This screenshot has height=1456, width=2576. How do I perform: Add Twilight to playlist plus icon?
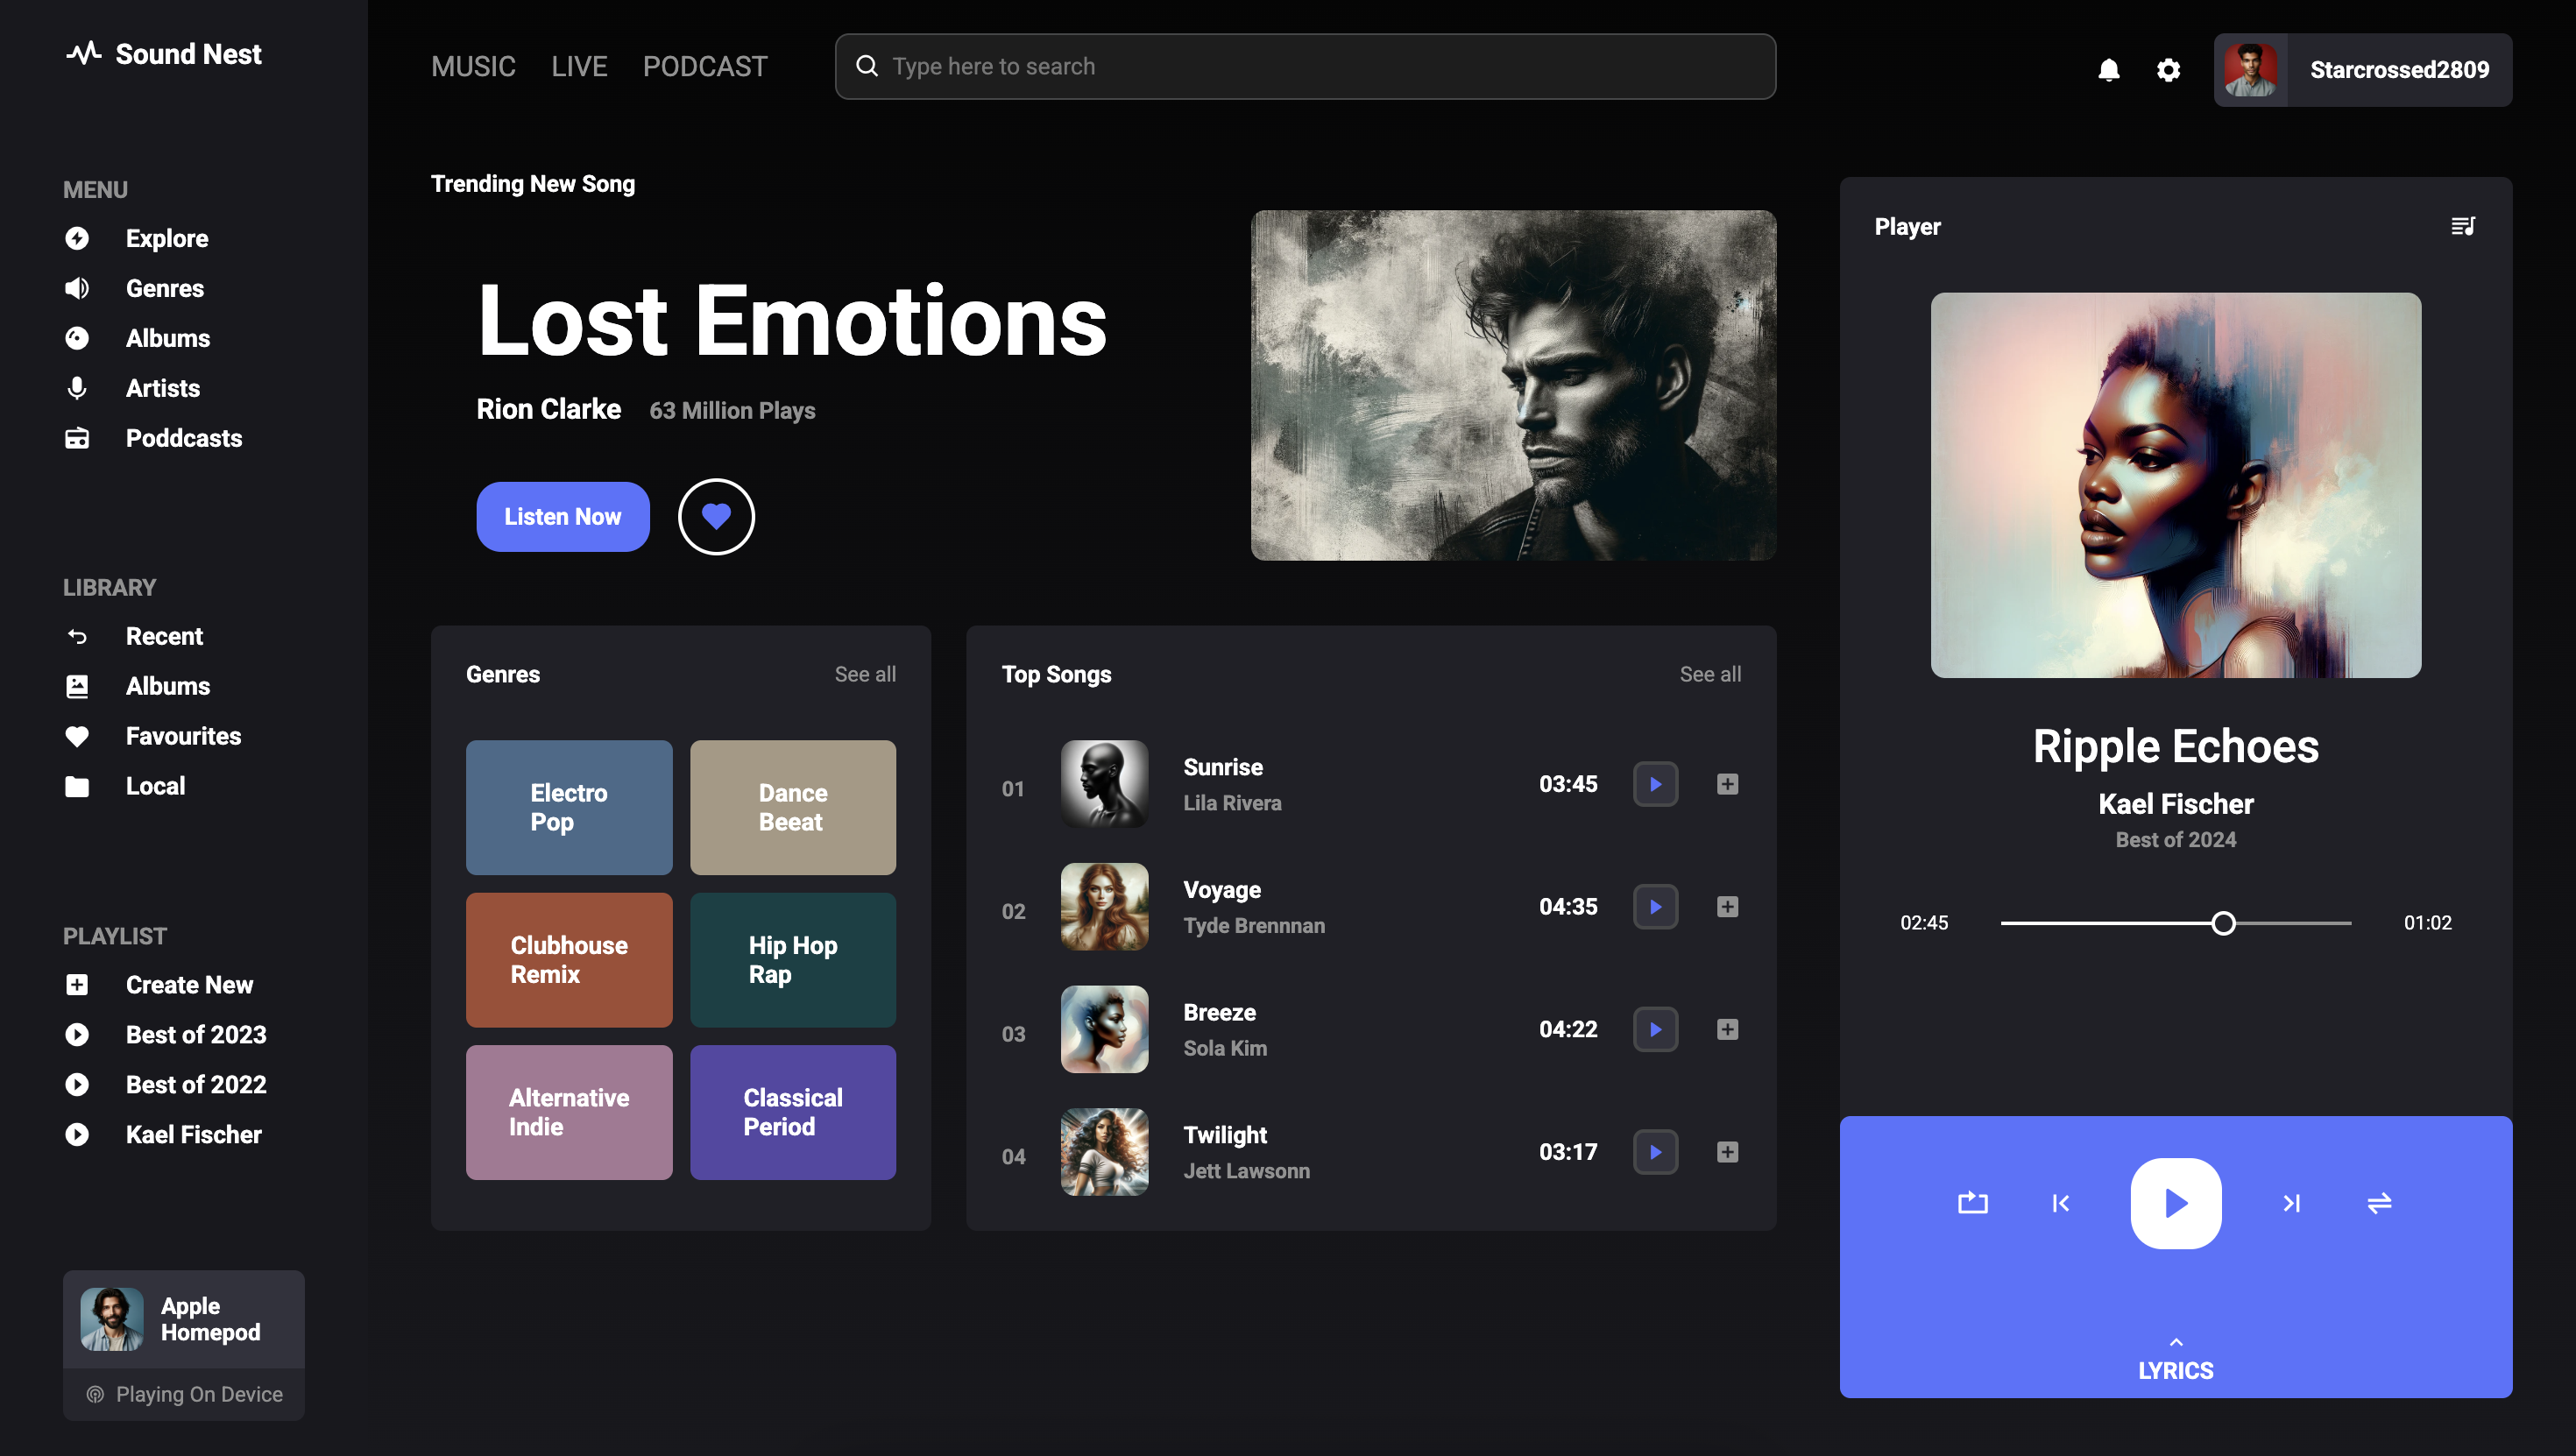tap(1727, 1152)
